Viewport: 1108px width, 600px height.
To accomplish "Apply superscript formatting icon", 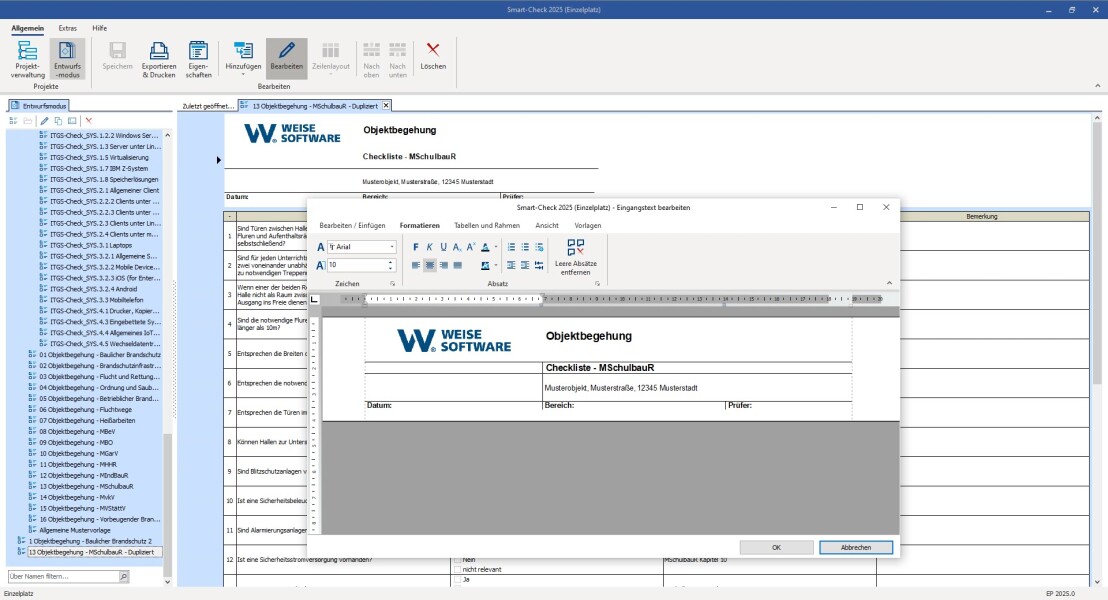I will (x=471, y=247).
